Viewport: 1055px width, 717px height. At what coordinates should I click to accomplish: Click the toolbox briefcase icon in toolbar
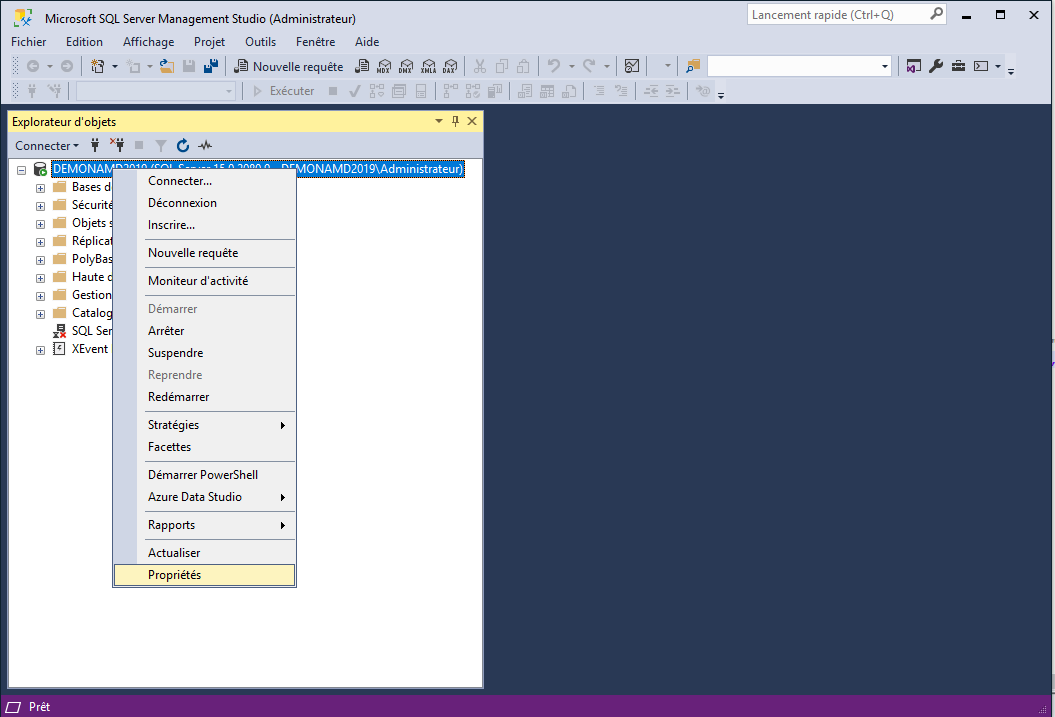point(958,67)
